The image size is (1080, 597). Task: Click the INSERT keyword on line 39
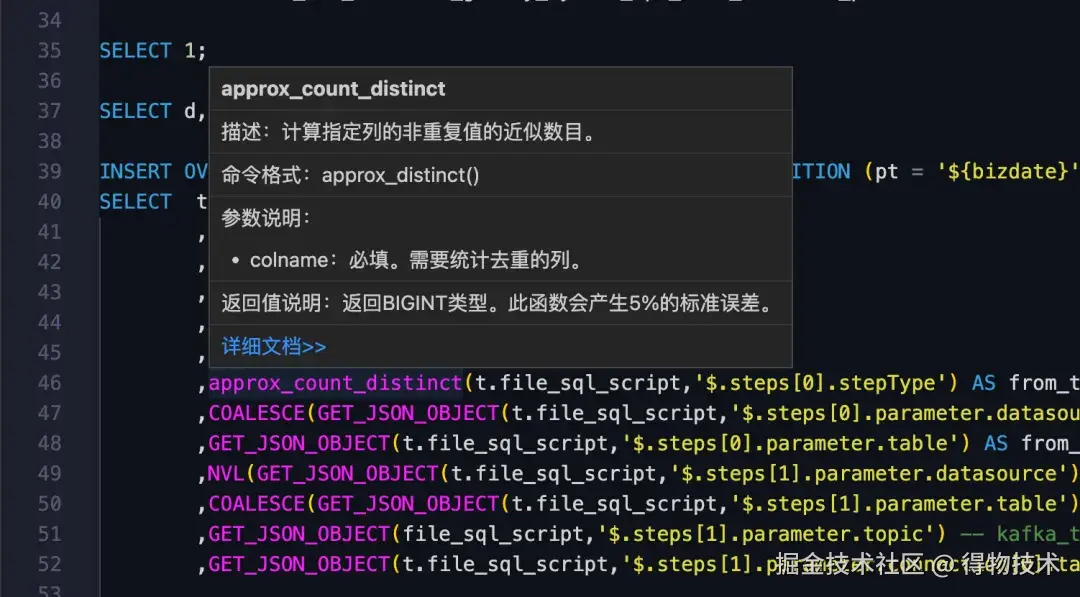point(135,170)
